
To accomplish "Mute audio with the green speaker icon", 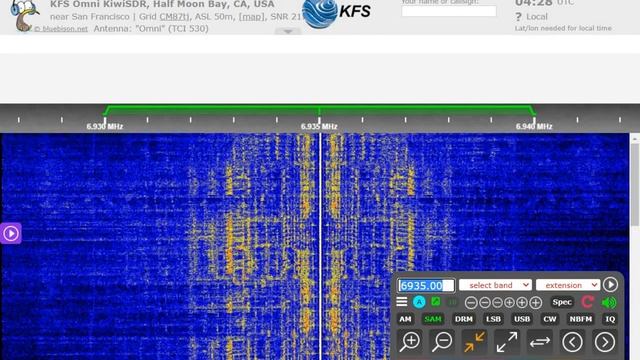I will coord(609,302).
